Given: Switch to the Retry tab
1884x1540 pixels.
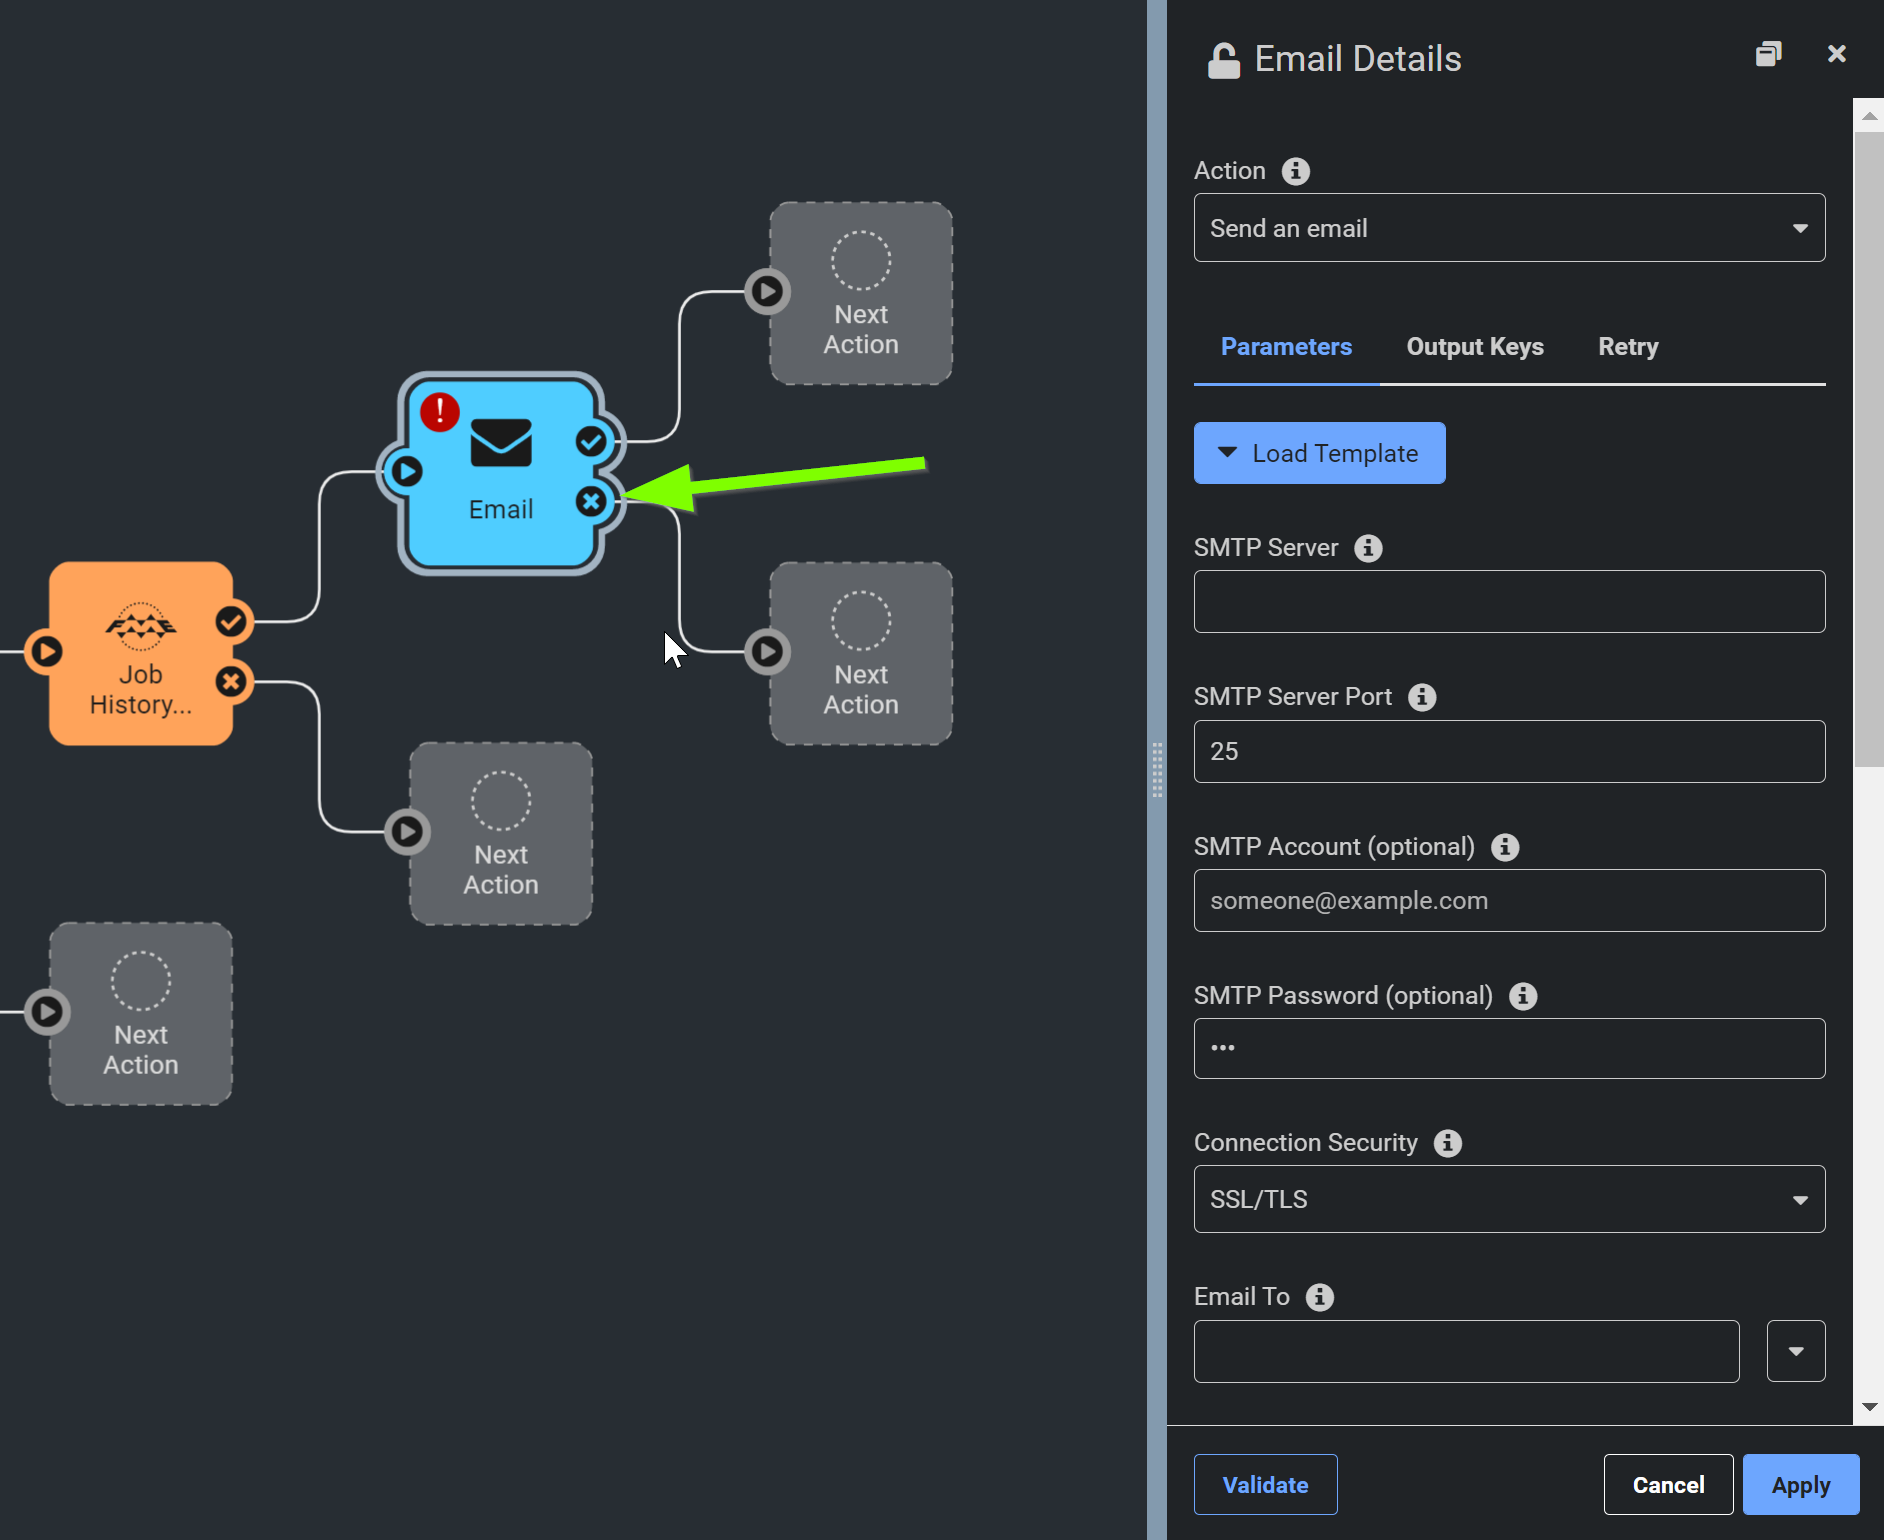Looking at the screenshot, I should tap(1628, 347).
